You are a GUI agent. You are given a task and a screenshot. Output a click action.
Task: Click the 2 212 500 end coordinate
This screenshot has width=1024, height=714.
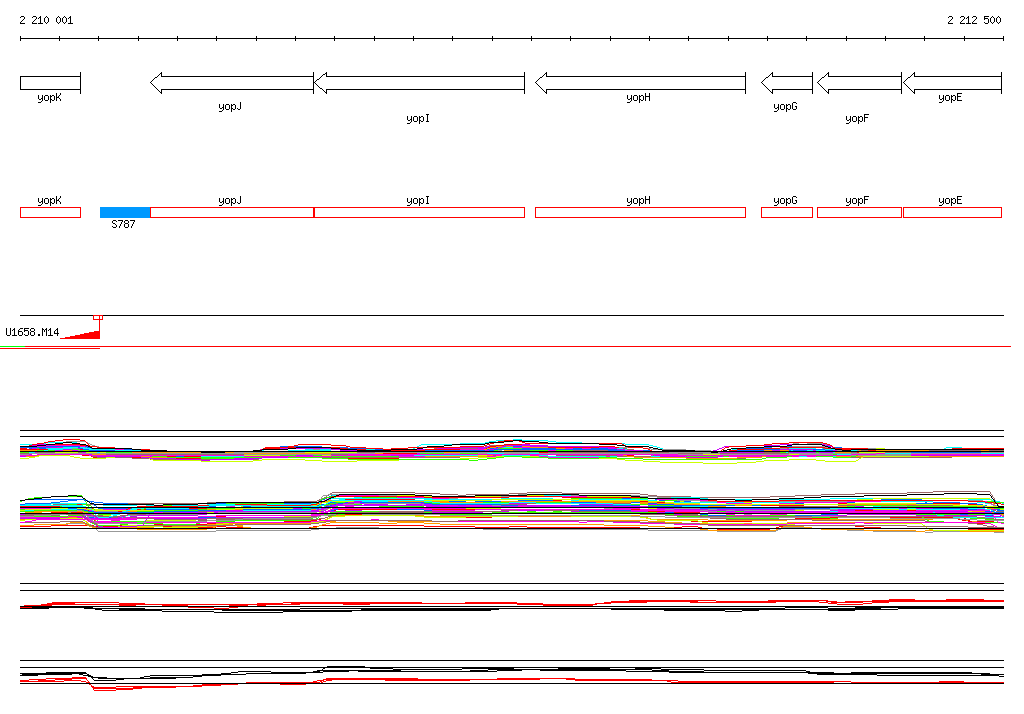974,20
